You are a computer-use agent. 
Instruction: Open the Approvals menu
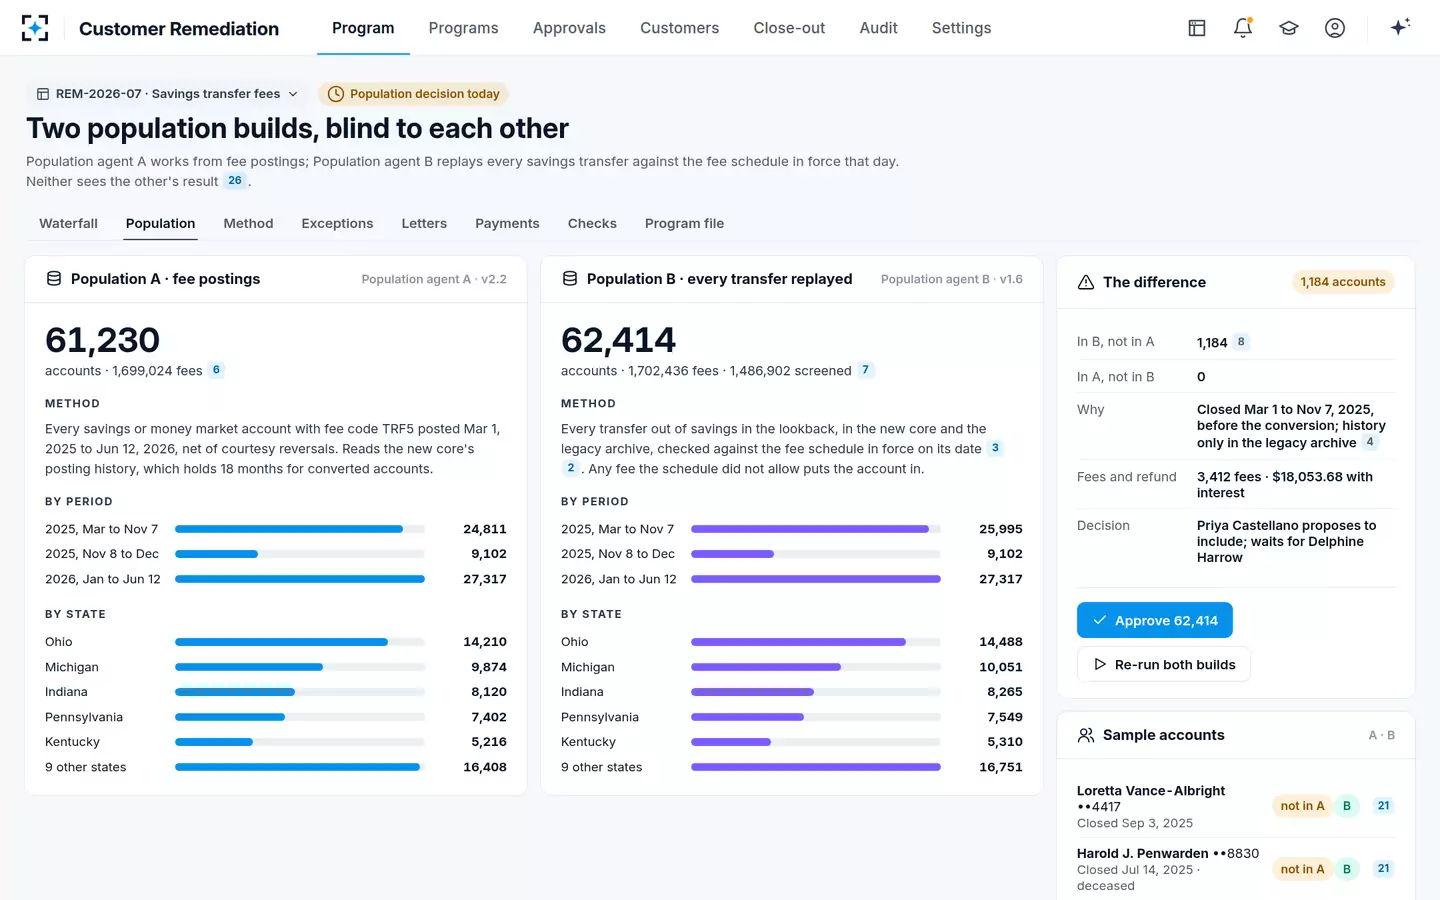(x=569, y=28)
